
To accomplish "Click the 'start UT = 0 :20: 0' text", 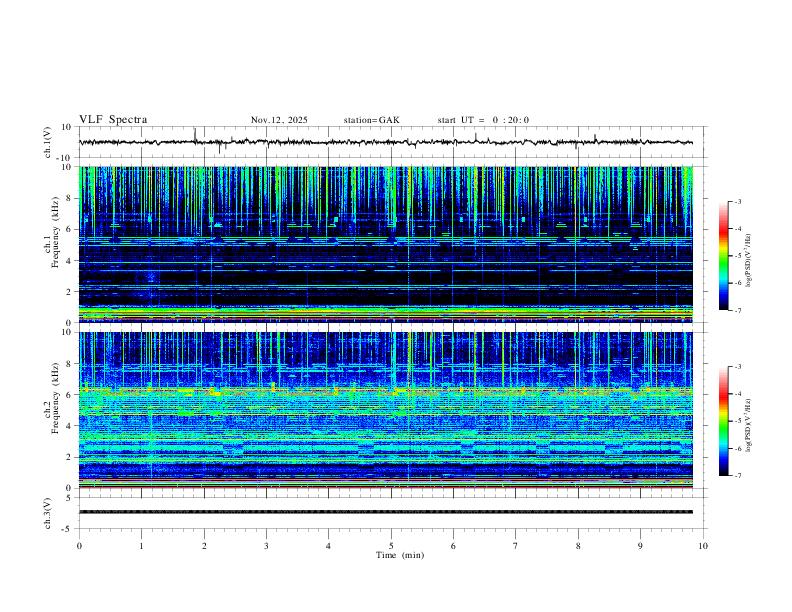I will pos(483,120).
